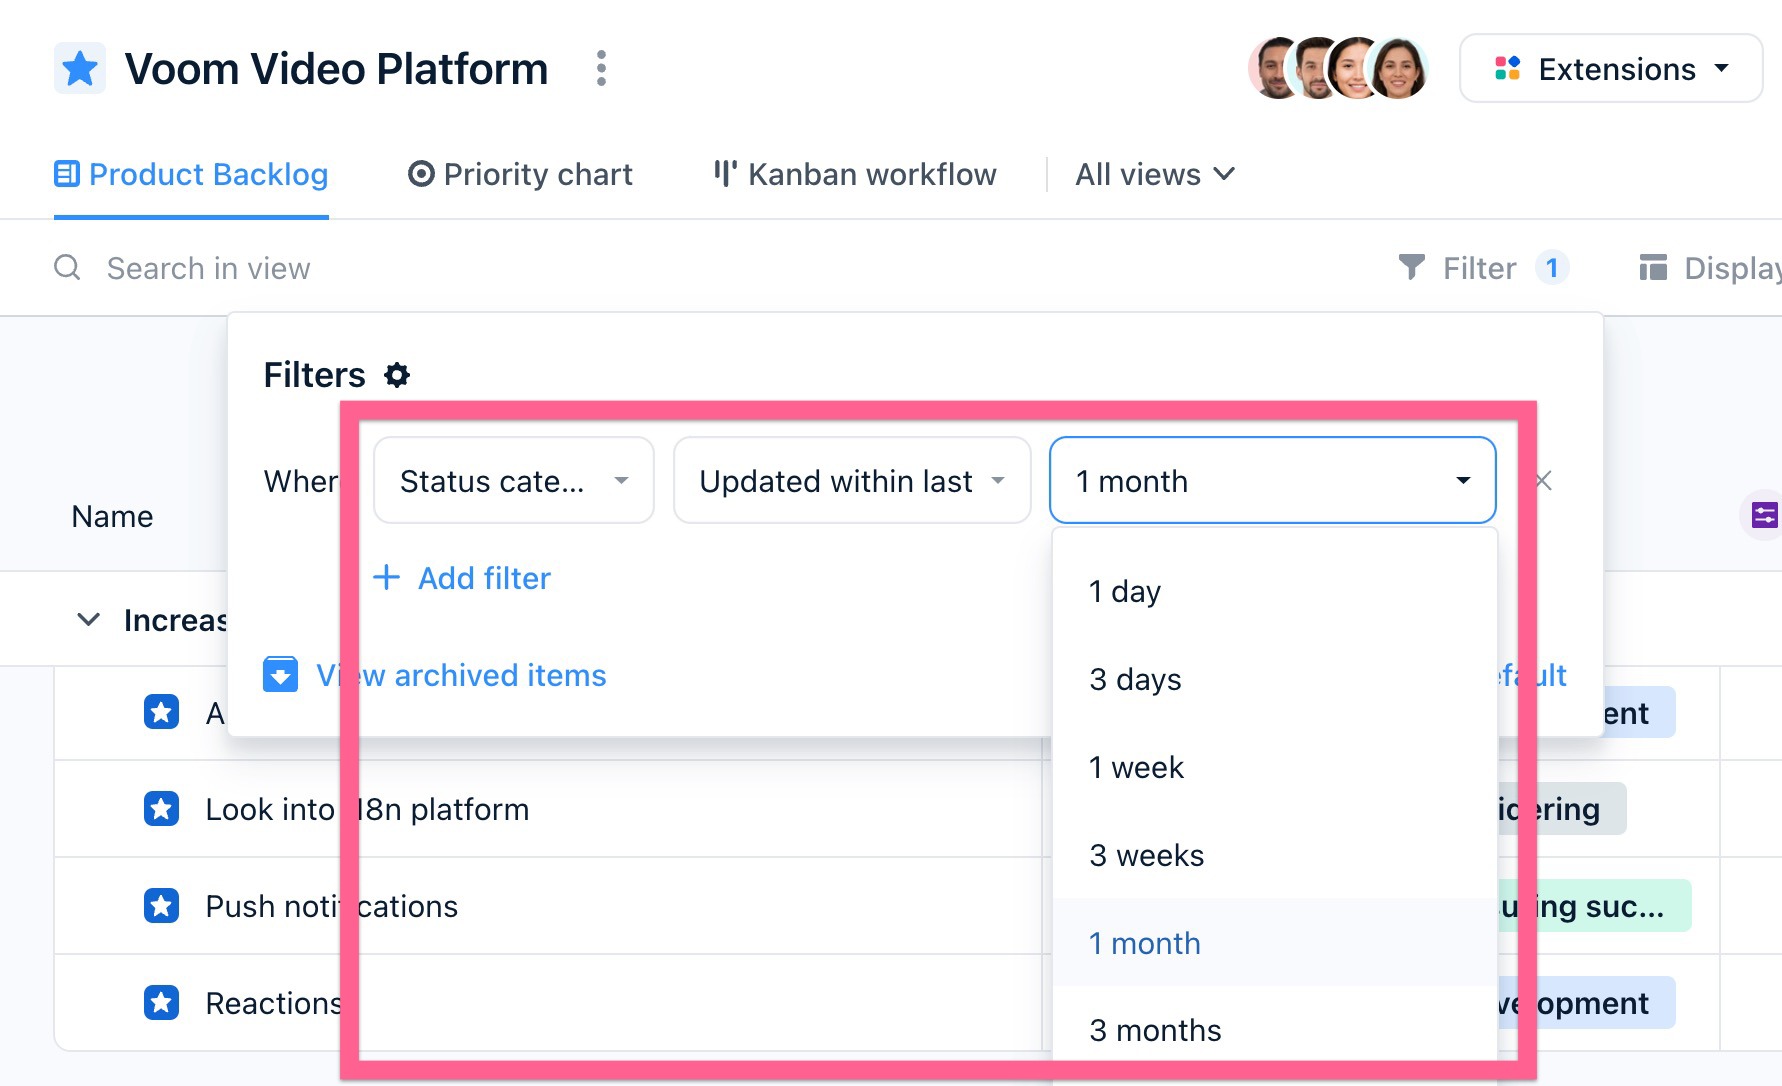
Task: Collapse the 1 month value dropdown
Action: point(1272,481)
